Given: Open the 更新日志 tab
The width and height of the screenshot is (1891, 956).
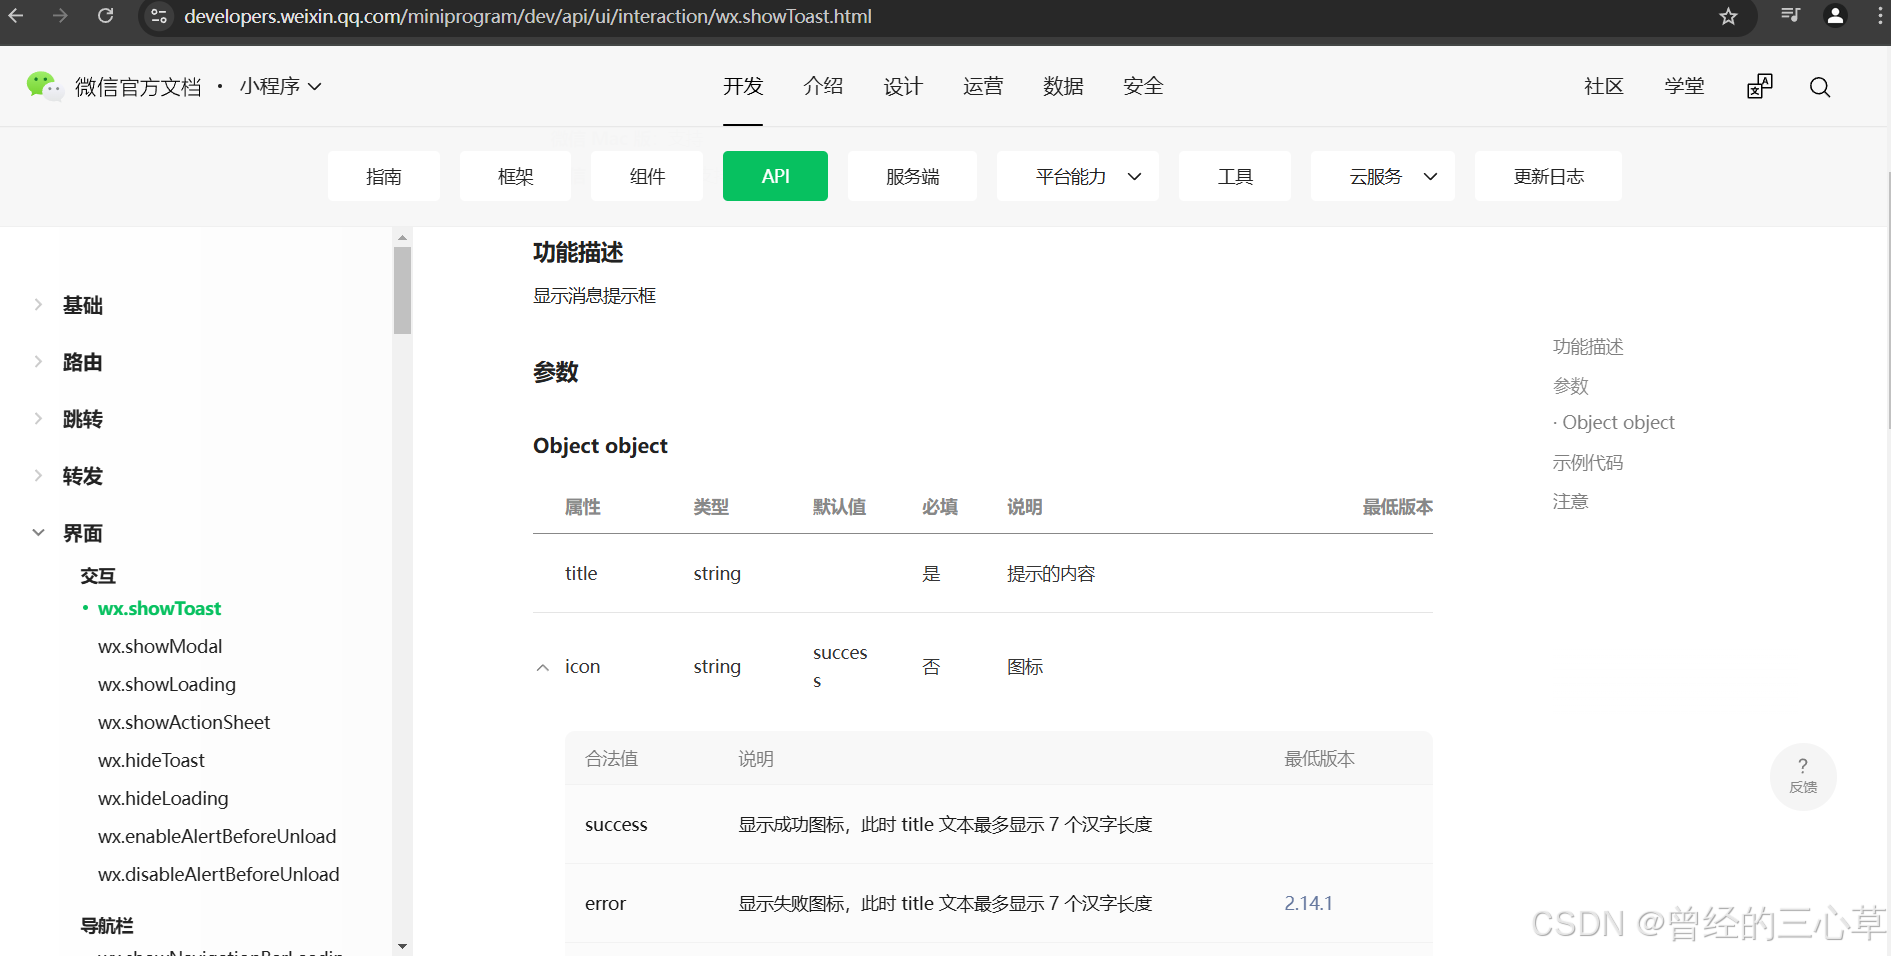Looking at the screenshot, I should pos(1548,176).
